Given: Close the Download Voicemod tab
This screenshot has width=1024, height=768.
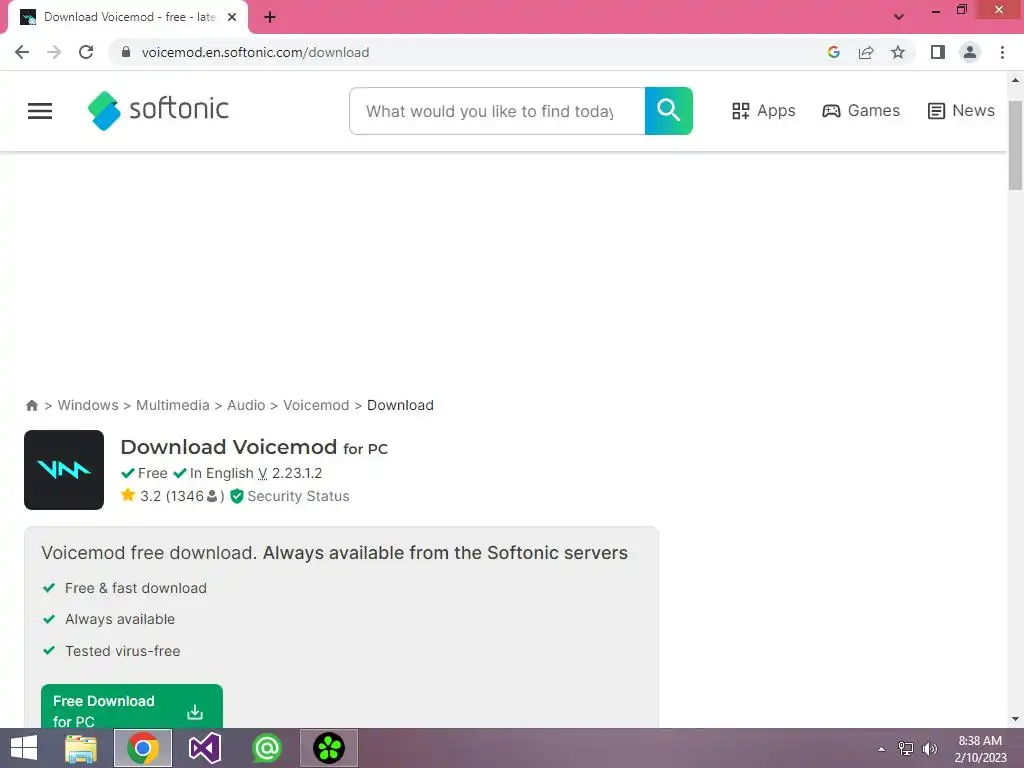Looking at the screenshot, I should [232, 17].
